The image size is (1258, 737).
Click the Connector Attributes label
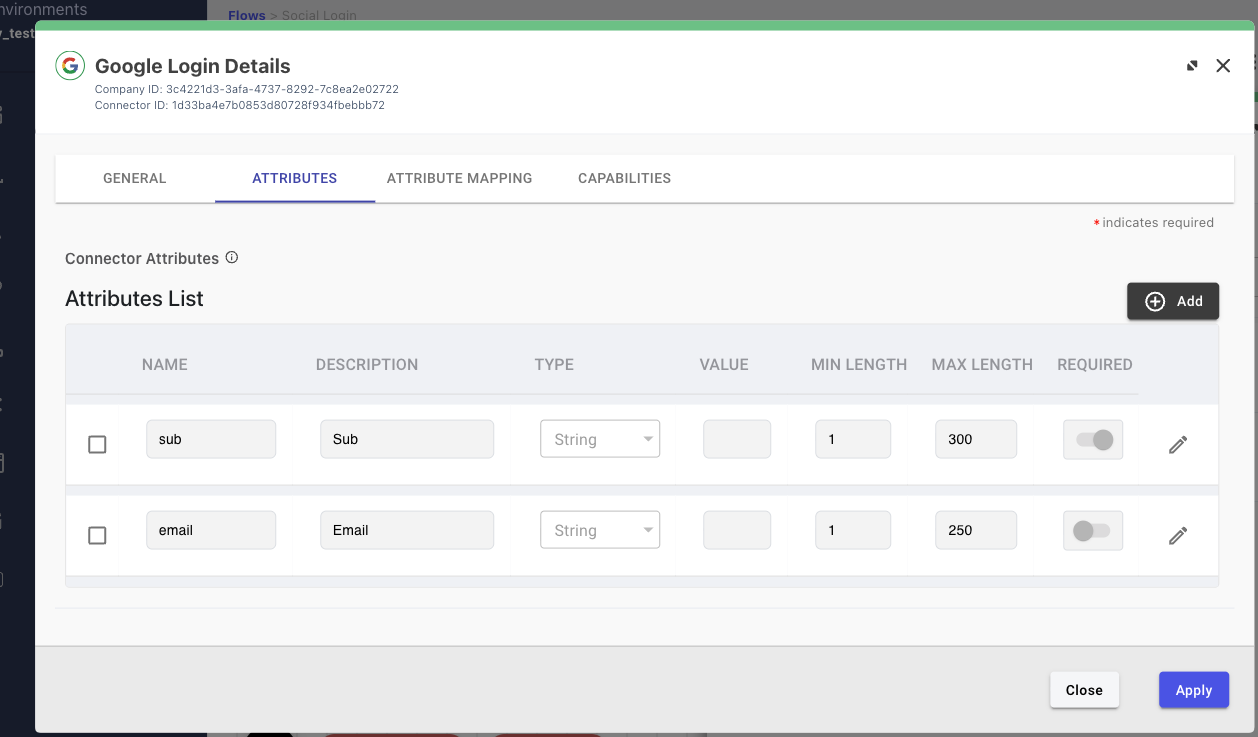[142, 258]
